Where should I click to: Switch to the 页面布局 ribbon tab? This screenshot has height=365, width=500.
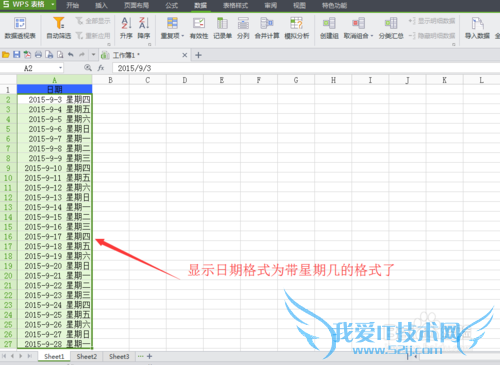click(x=137, y=5)
